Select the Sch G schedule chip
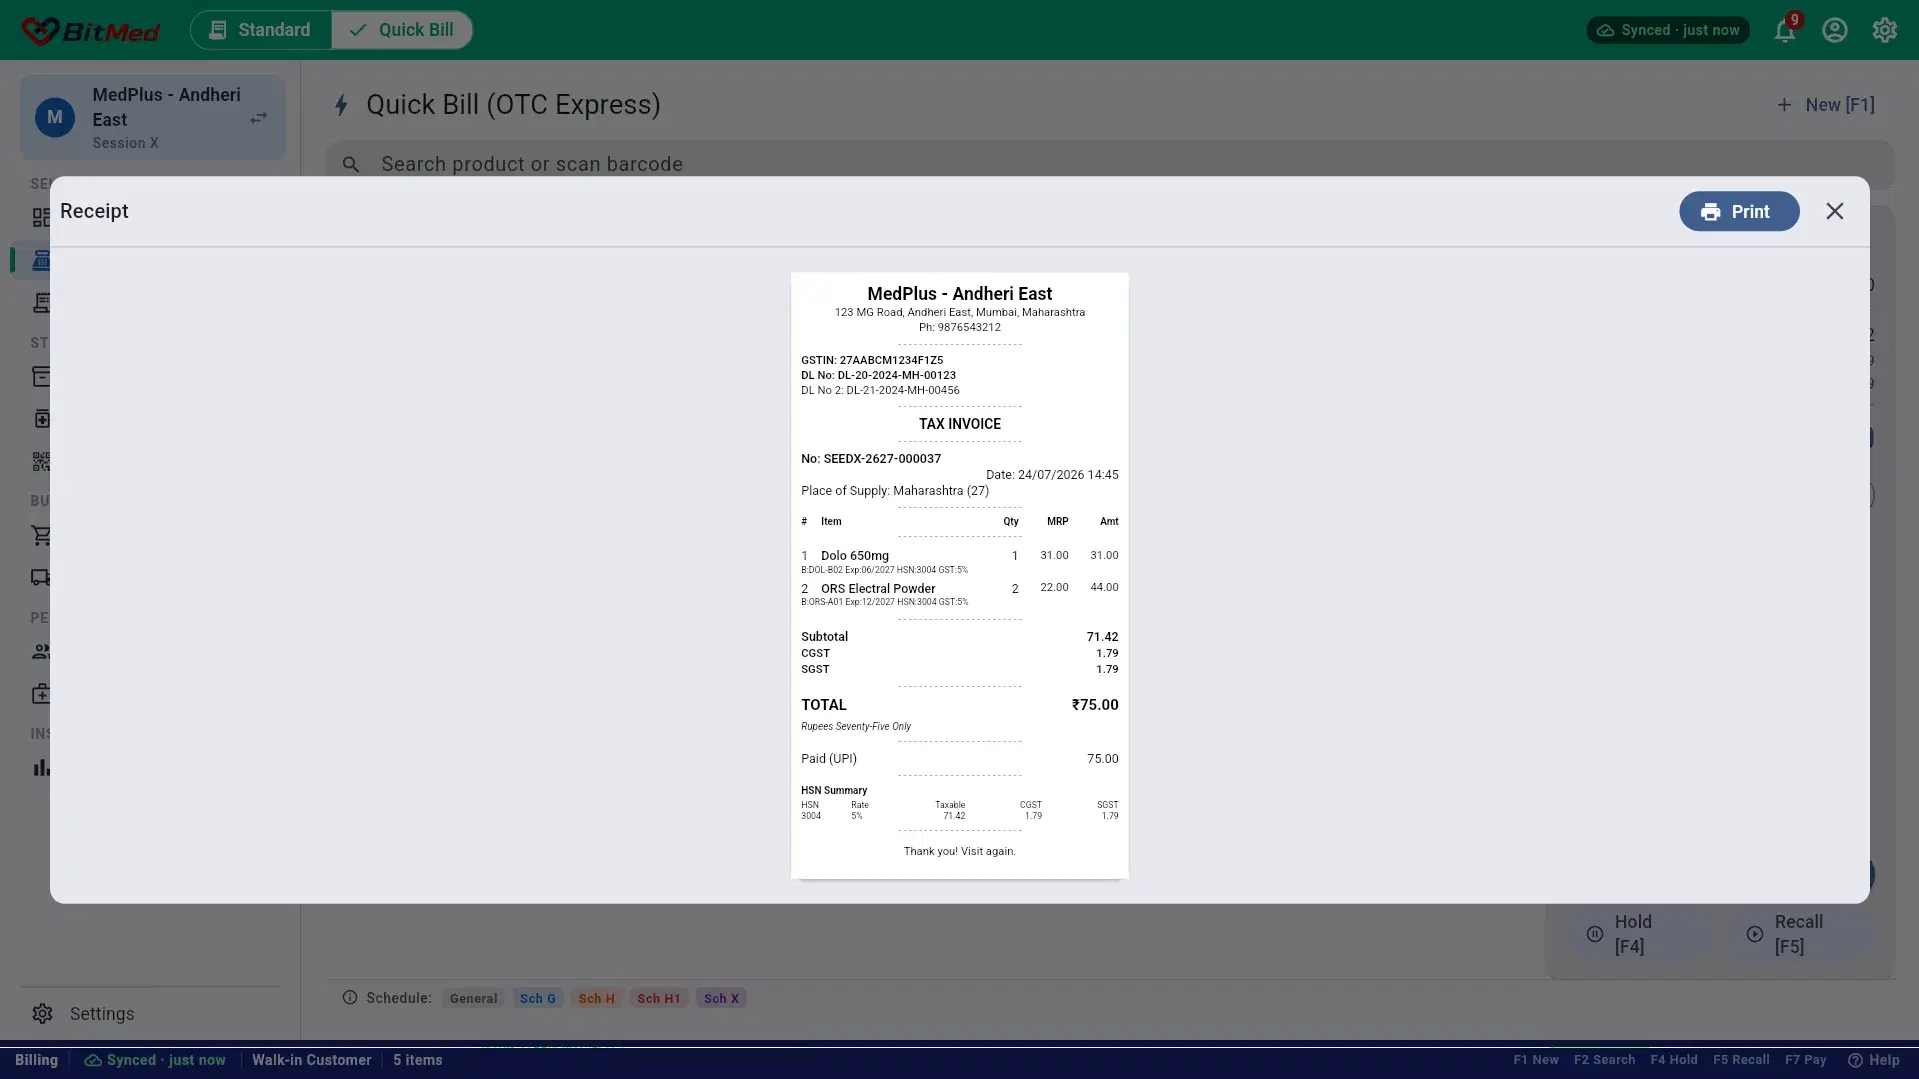The height and width of the screenshot is (1079, 1919). pos(538,998)
